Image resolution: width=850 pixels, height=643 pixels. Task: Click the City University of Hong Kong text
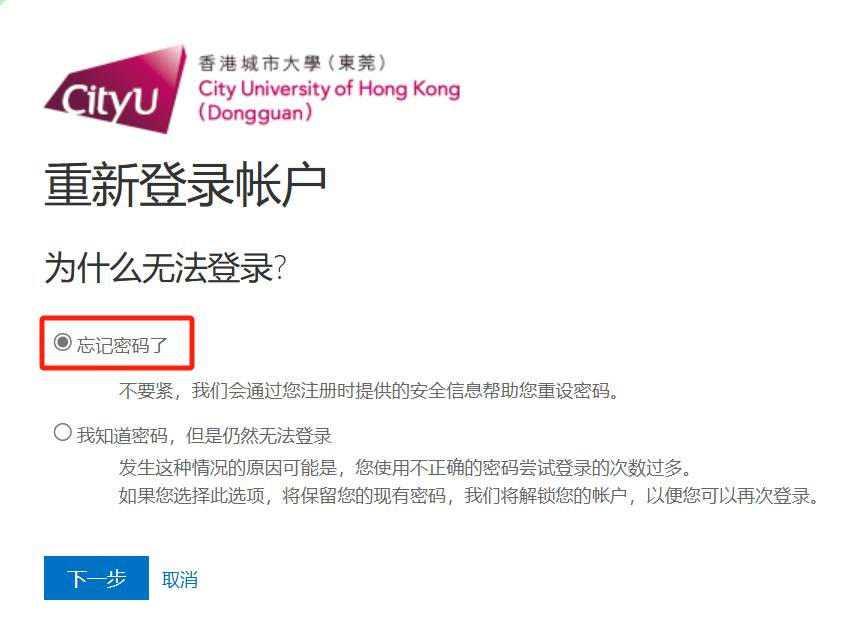click(329, 89)
